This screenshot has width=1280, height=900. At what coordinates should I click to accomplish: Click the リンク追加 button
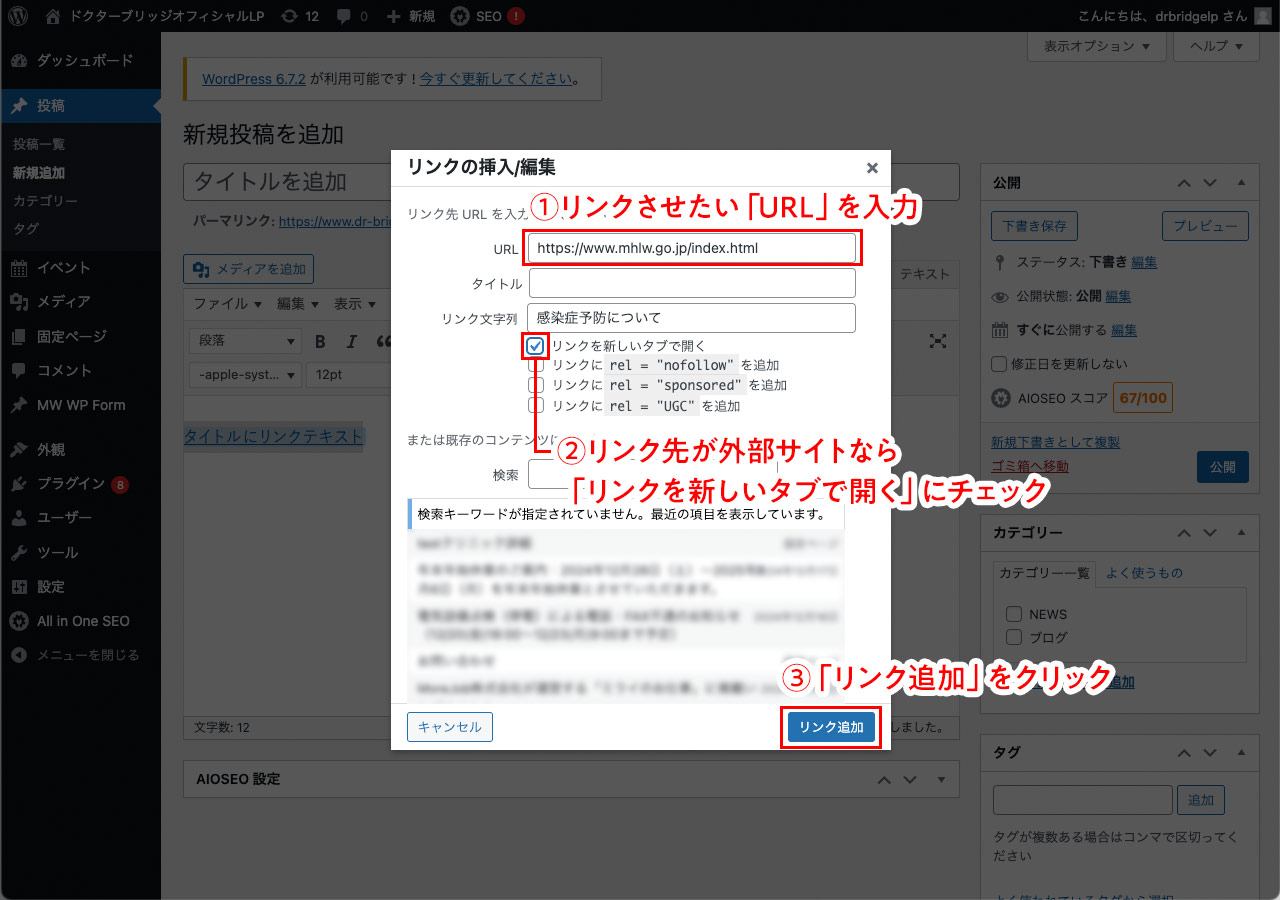point(831,727)
